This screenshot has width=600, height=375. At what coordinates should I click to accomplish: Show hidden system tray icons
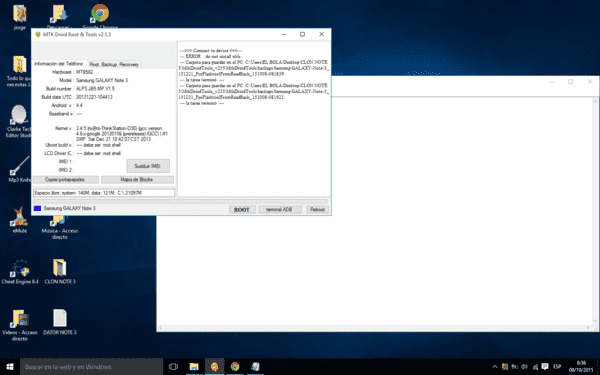coord(495,367)
